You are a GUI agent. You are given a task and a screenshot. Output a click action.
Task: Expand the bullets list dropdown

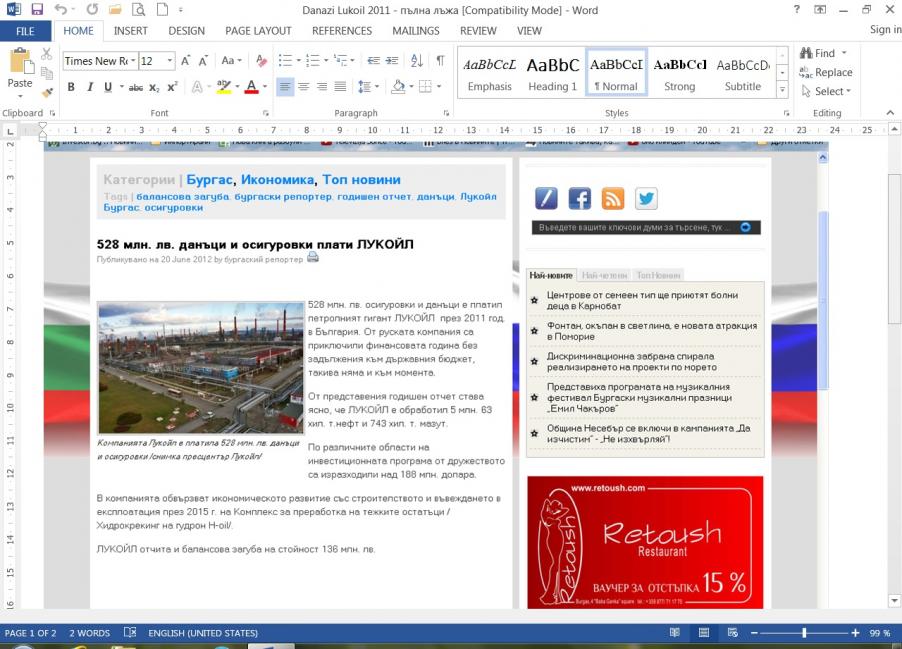click(x=299, y=60)
